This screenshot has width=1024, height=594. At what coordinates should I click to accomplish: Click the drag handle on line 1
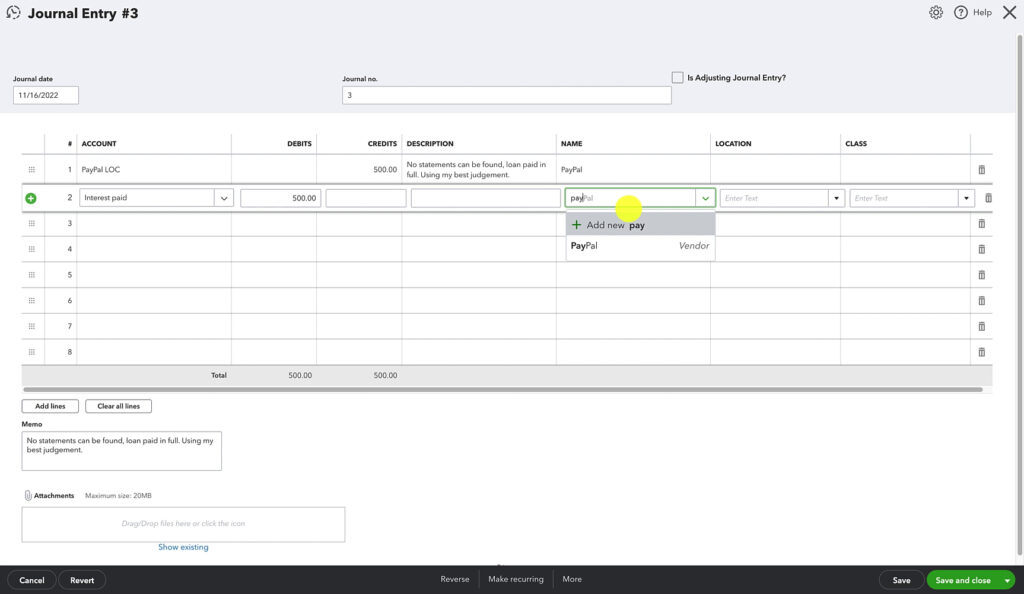tap(31, 169)
